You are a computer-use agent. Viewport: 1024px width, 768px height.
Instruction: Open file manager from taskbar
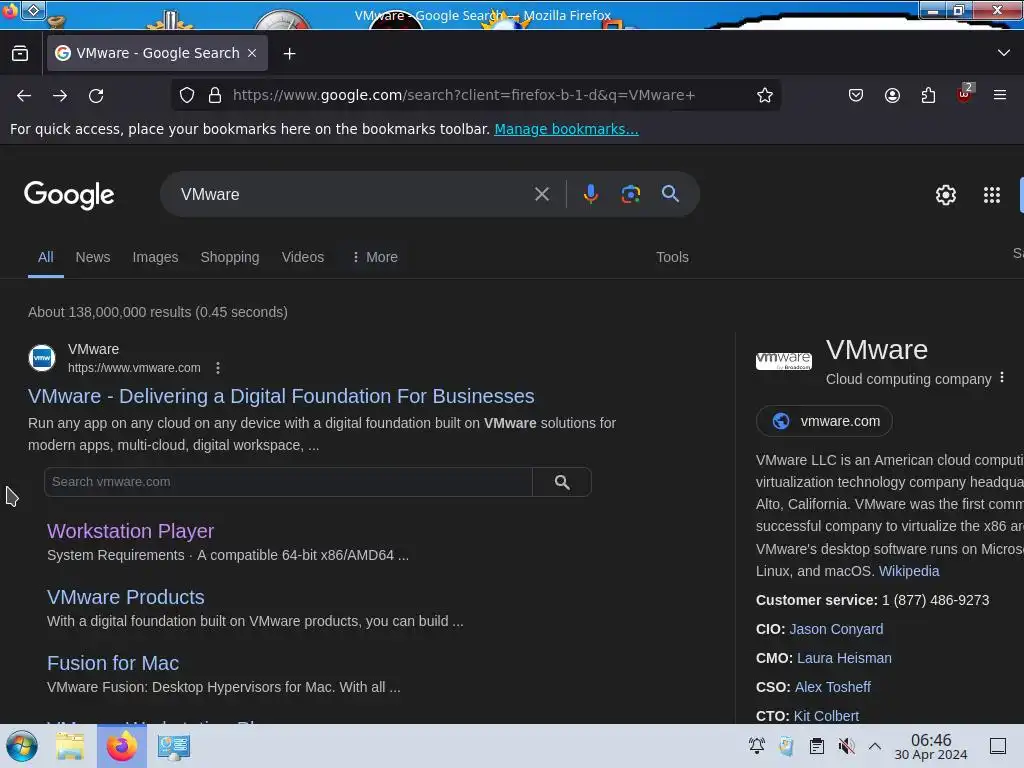70,746
